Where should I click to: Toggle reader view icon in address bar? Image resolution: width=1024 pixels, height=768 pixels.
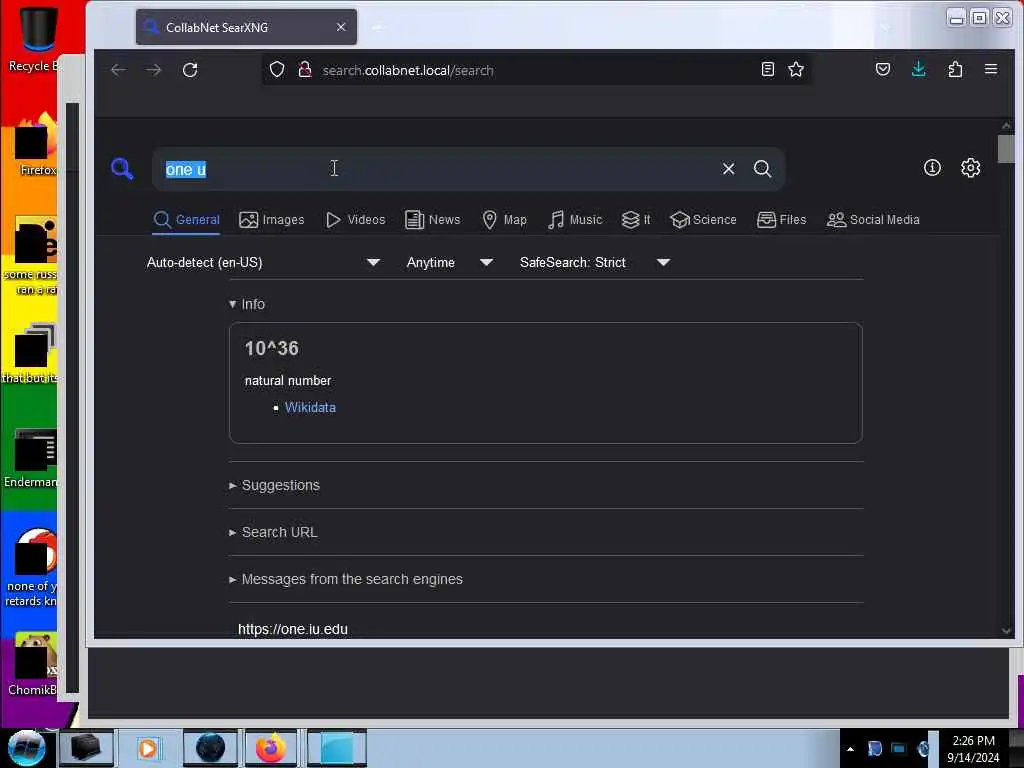click(767, 69)
